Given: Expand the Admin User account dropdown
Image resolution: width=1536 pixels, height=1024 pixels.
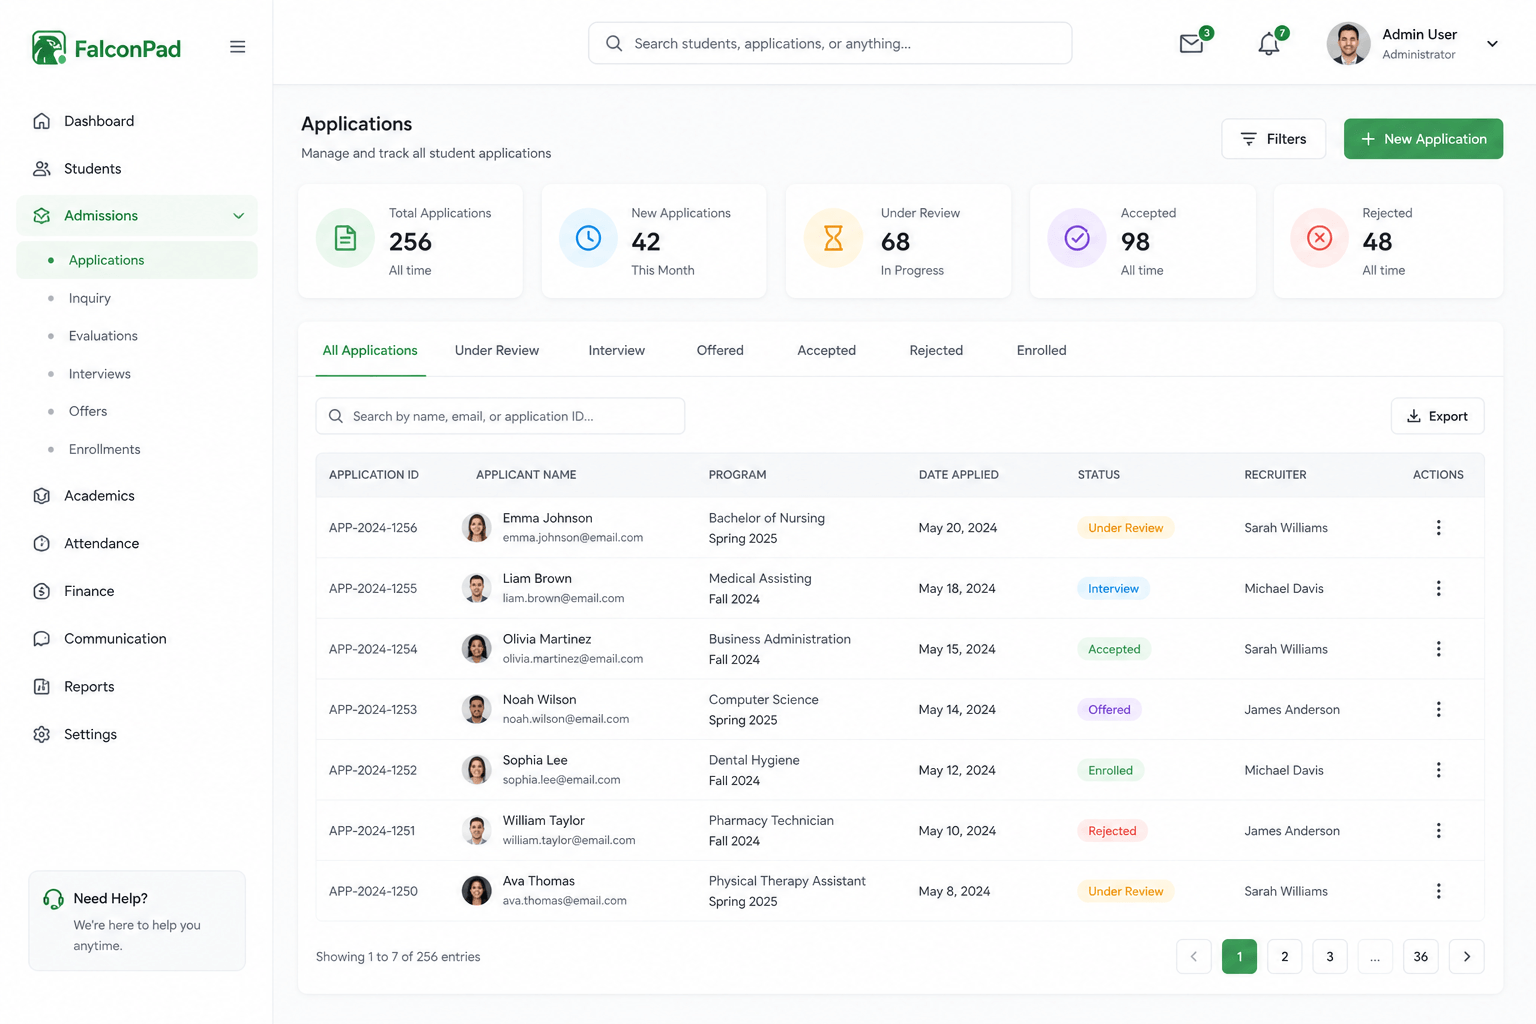Looking at the screenshot, I should pyautogui.click(x=1492, y=44).
